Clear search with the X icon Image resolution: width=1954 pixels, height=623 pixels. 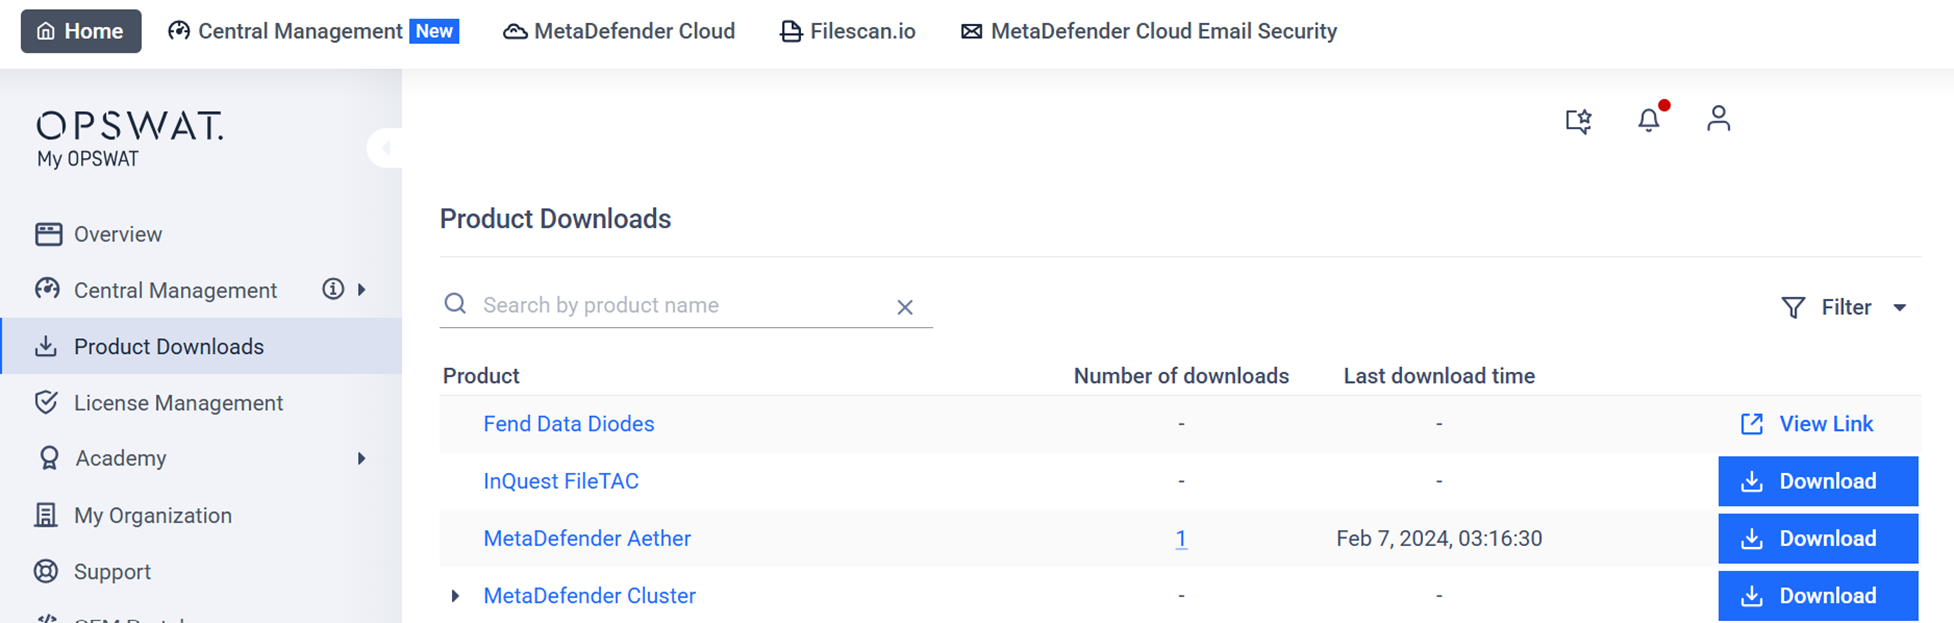coord(905,307)
